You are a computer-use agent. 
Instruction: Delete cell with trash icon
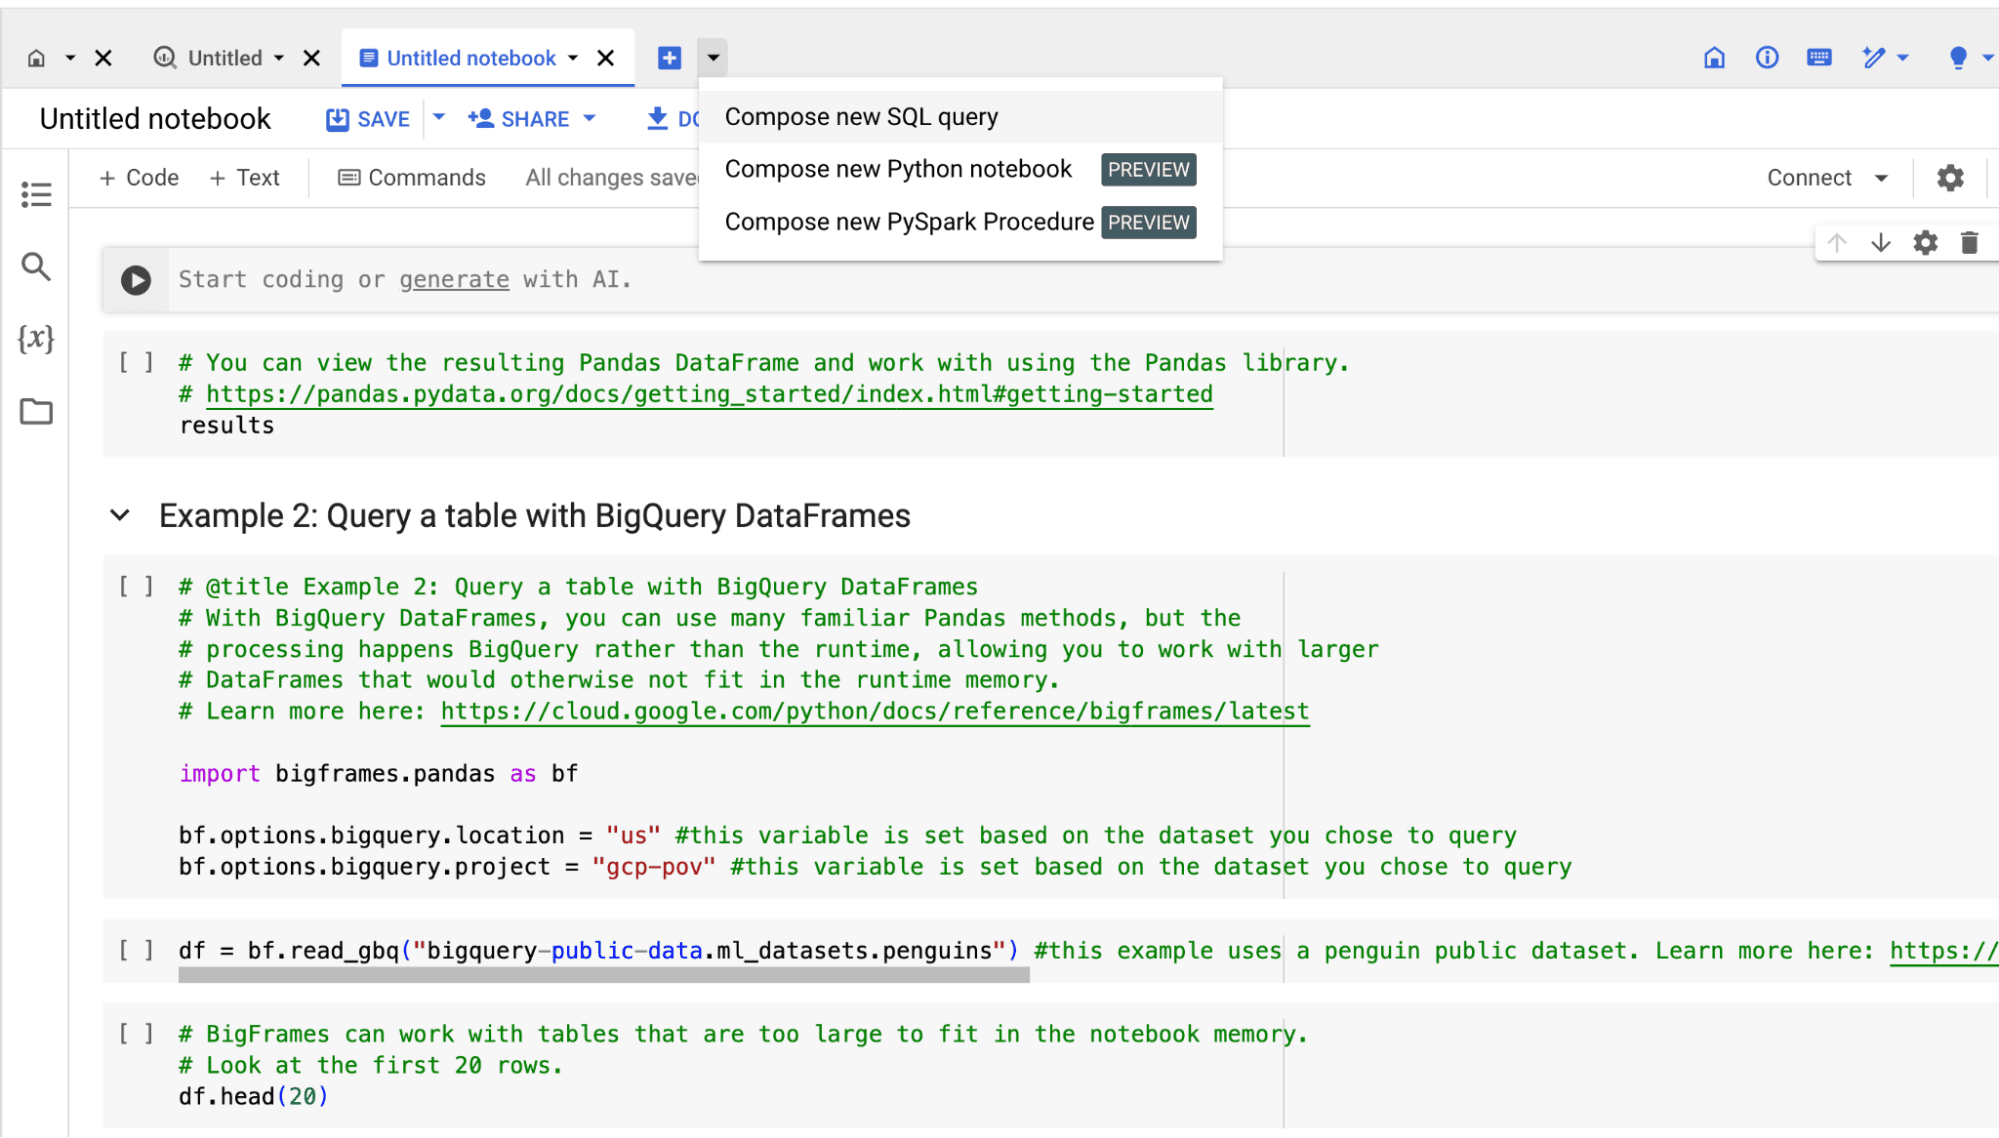pos(1969,243)
